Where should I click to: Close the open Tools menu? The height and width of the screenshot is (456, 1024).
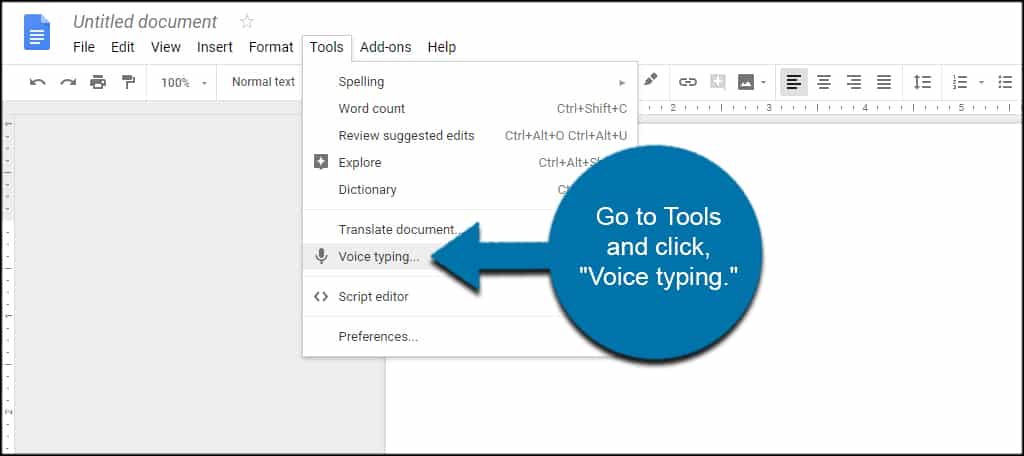tap(327, 47)
